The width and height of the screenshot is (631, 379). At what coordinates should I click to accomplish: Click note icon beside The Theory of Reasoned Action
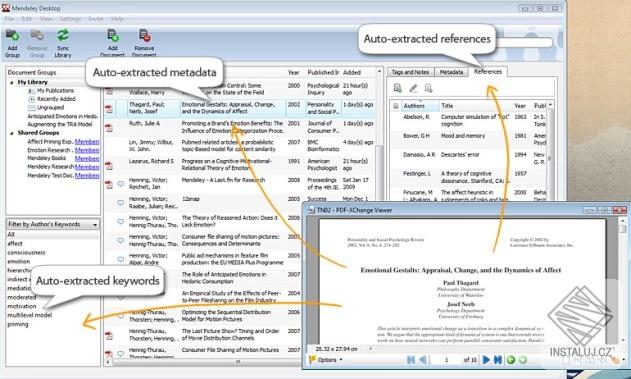click(120, 222)
